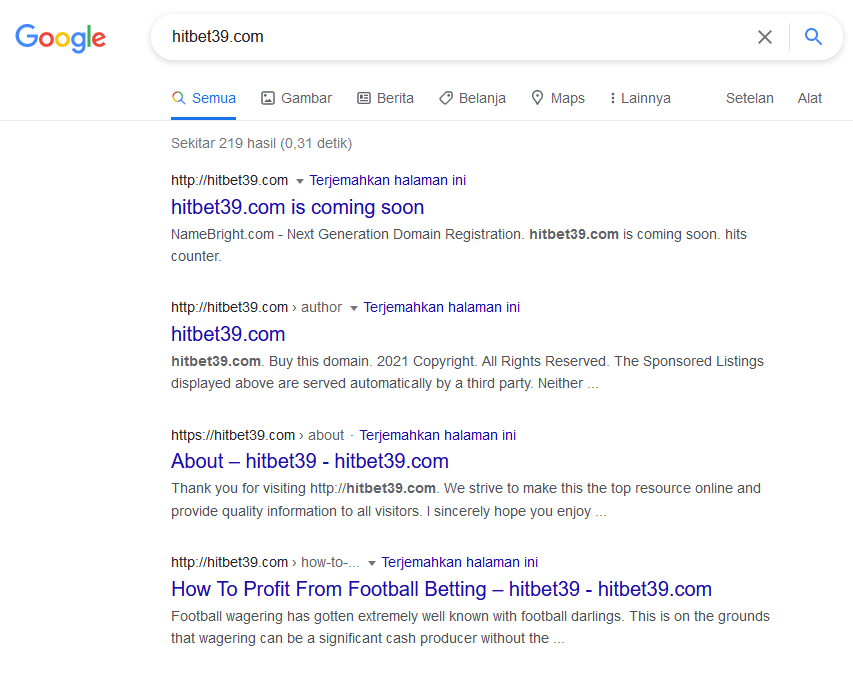Click Terjemahkan halaman ini for the author result
This screenshot has width=853, height=675.
[442, 307]
